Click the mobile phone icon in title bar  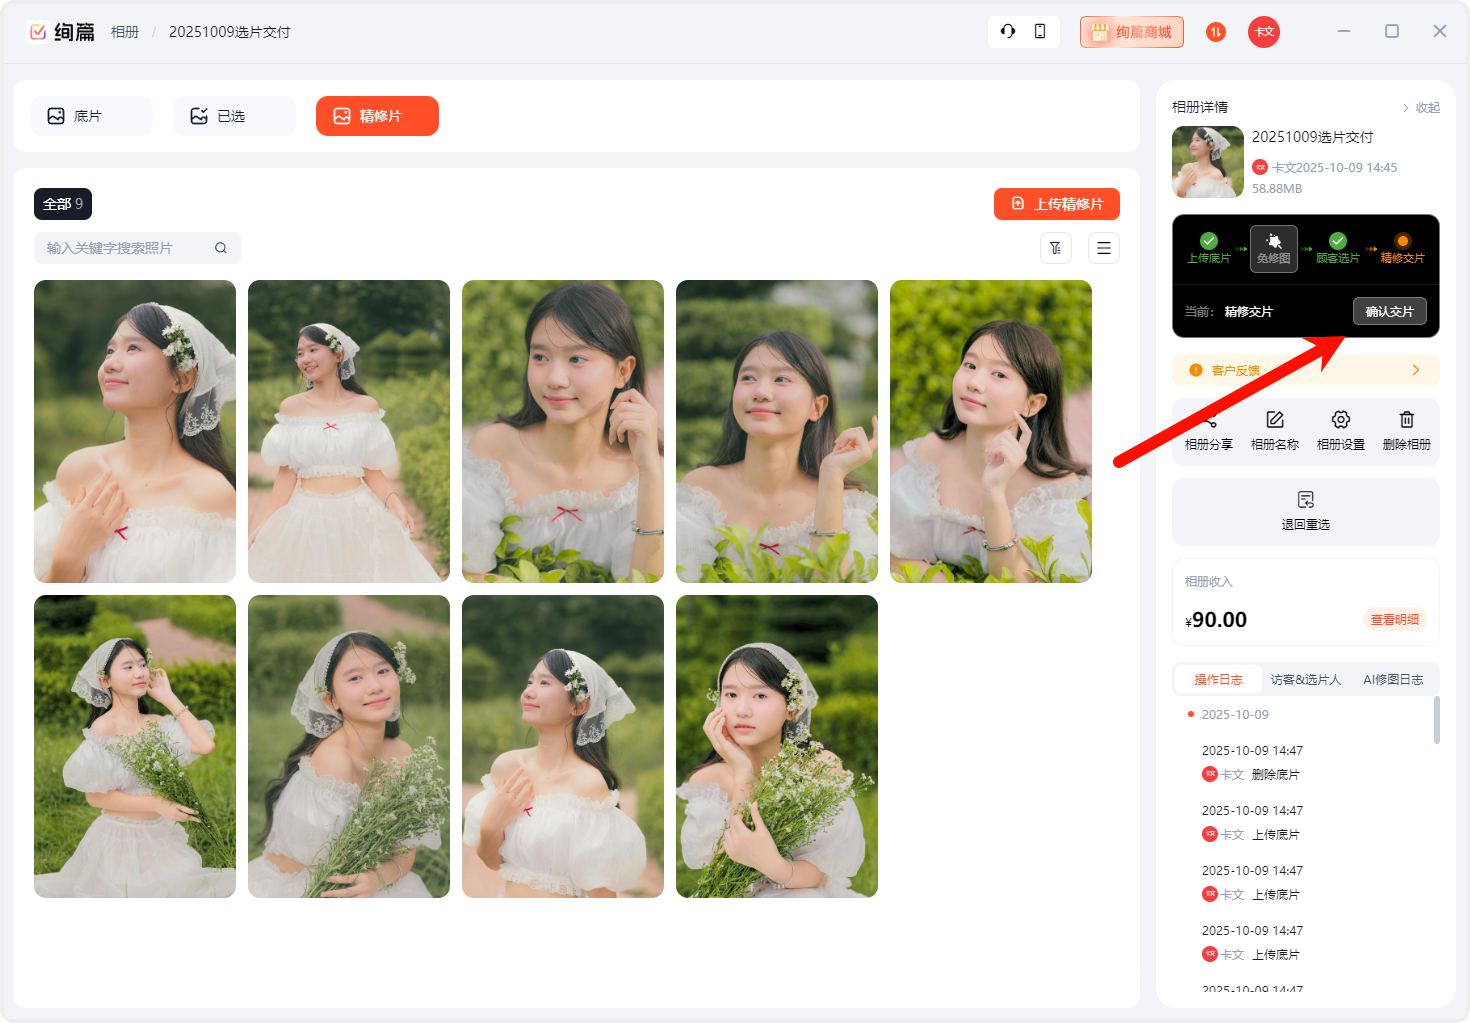pos(1040,31)
